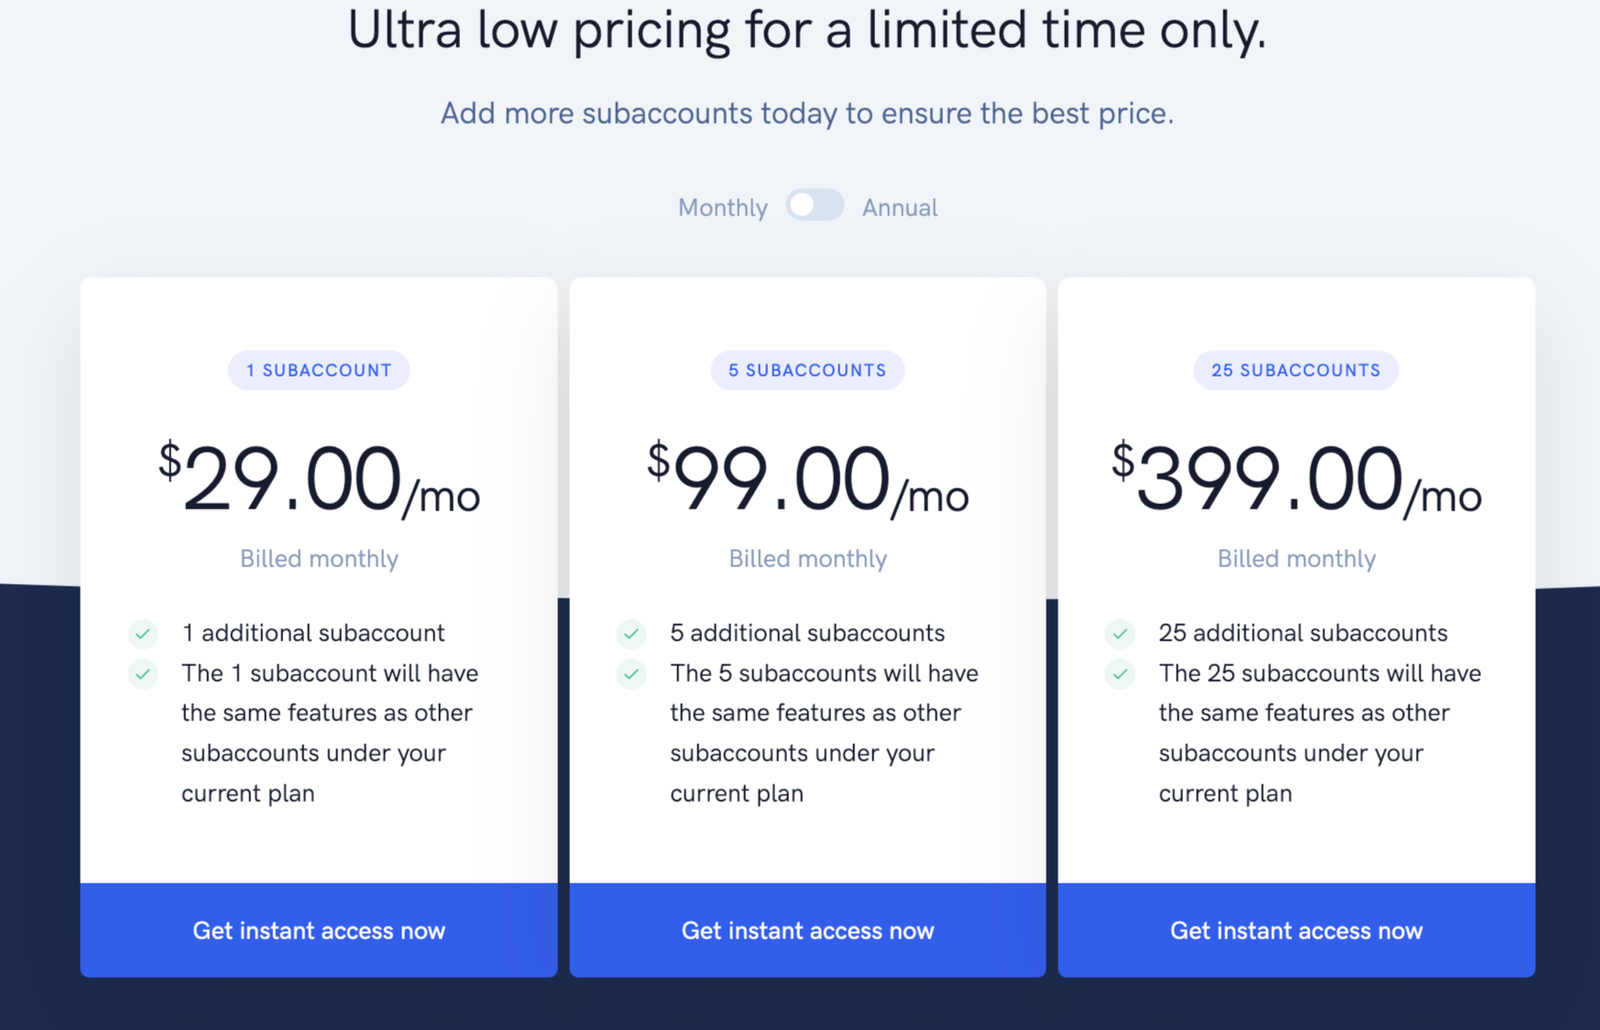This screenshot has width=1600, height=1030.
Task: Click the checkmark beside 'The 1 subaccount will have'
Action: pos(143,673)
